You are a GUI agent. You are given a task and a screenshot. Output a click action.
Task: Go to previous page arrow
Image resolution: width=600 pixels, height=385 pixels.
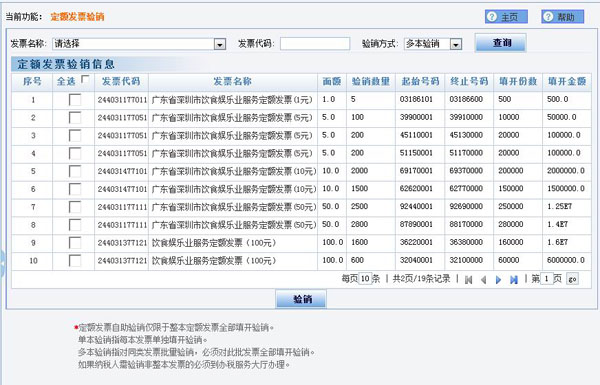(484, 280)
